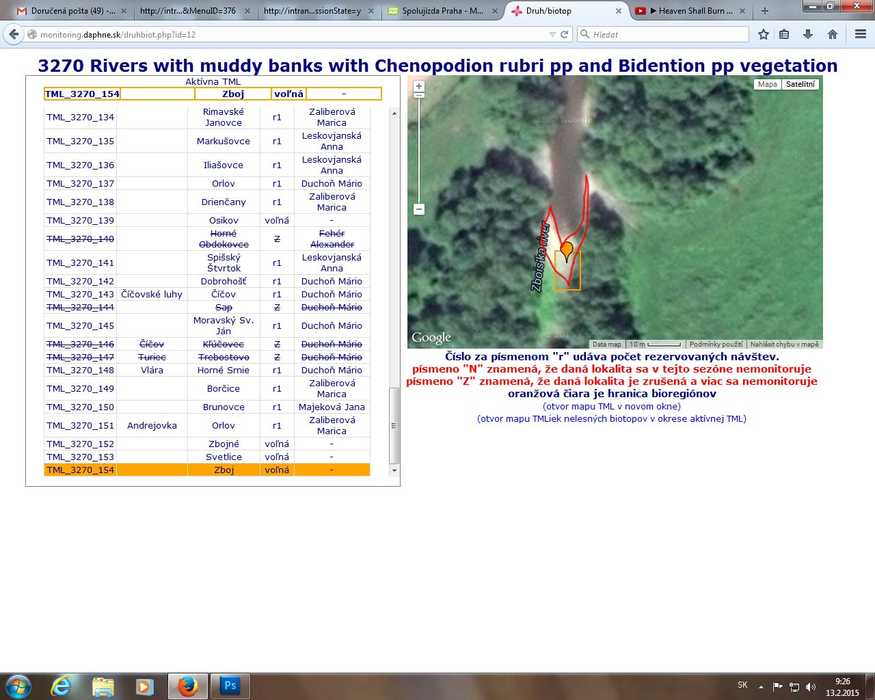Go to the Firefox home page icon
This screenshot has width=875, height=700.
pyautogui.click(x=832, y=35)
